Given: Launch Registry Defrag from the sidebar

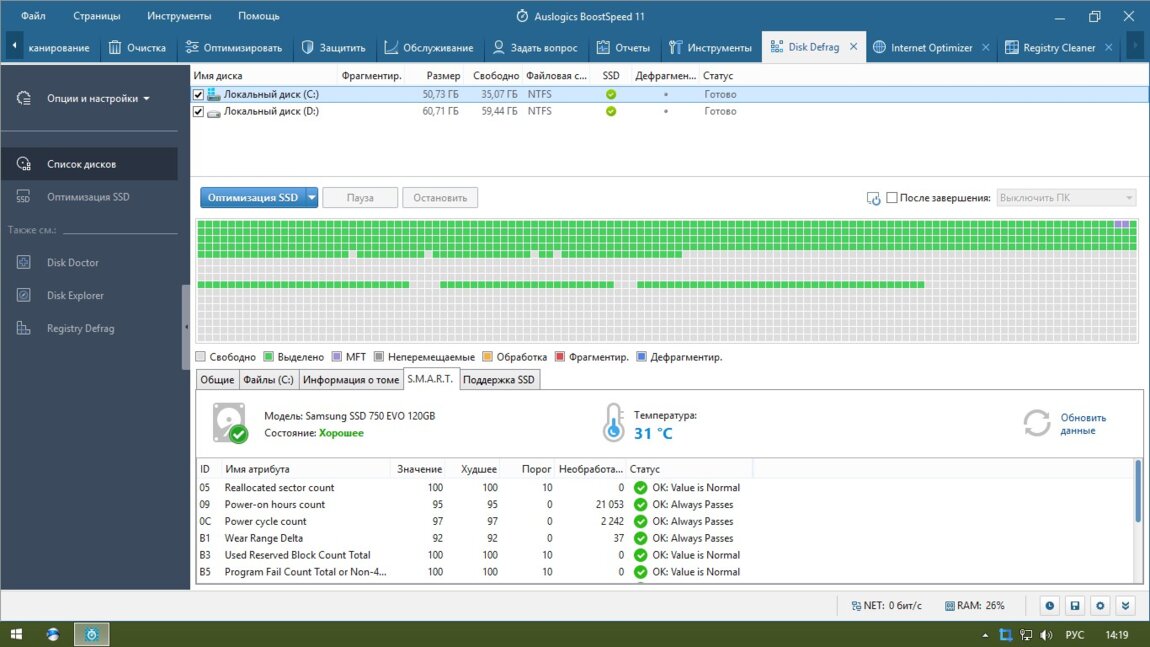Looking at the screenshot, I should click(80, 329).
